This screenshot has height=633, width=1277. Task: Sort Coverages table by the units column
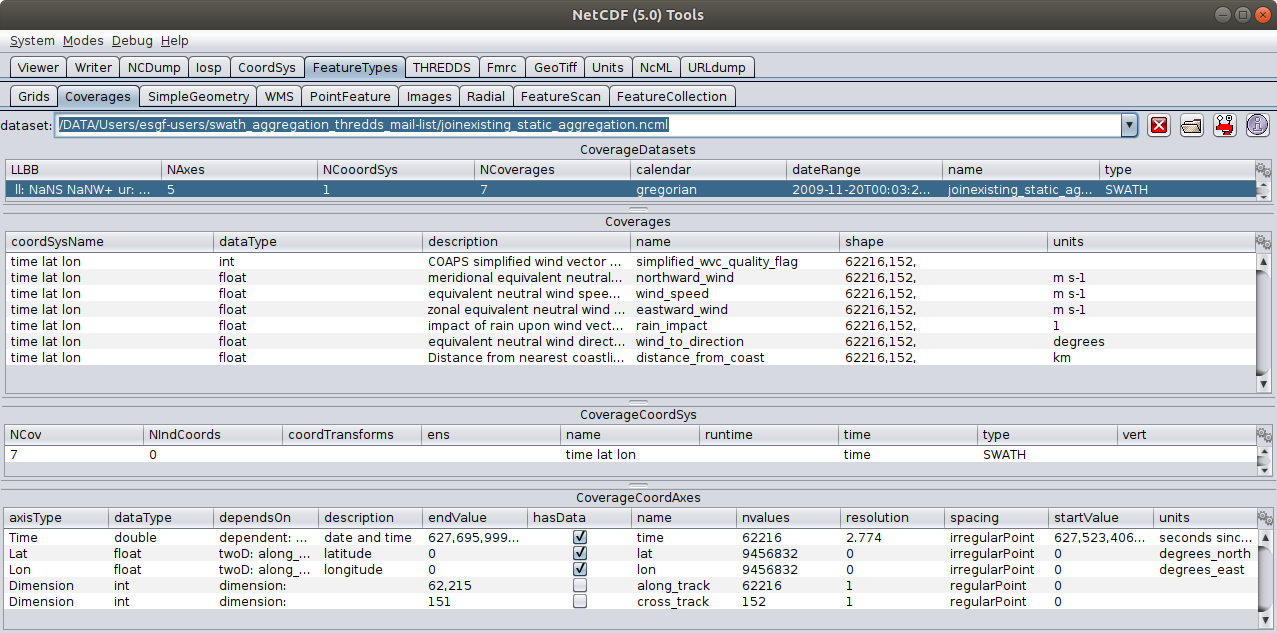tap(1150, 242)
